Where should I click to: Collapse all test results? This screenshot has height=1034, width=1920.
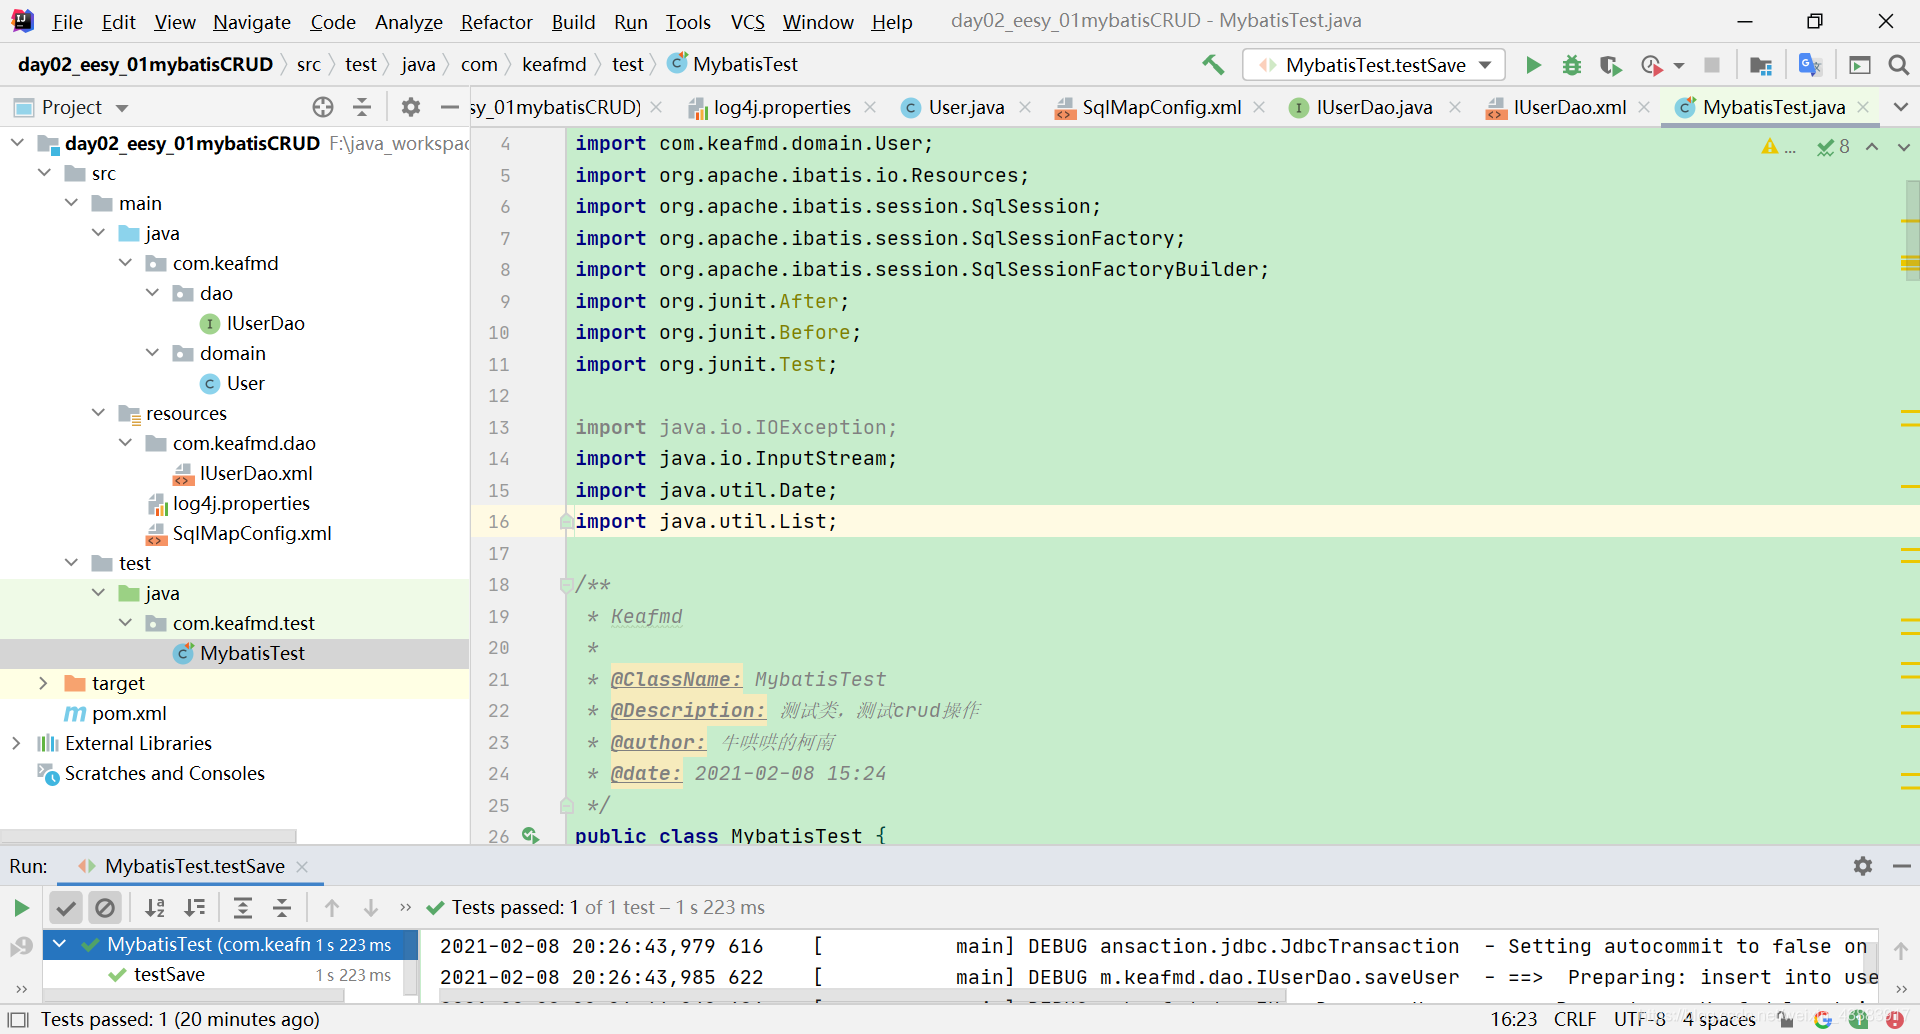pos(282,908)
